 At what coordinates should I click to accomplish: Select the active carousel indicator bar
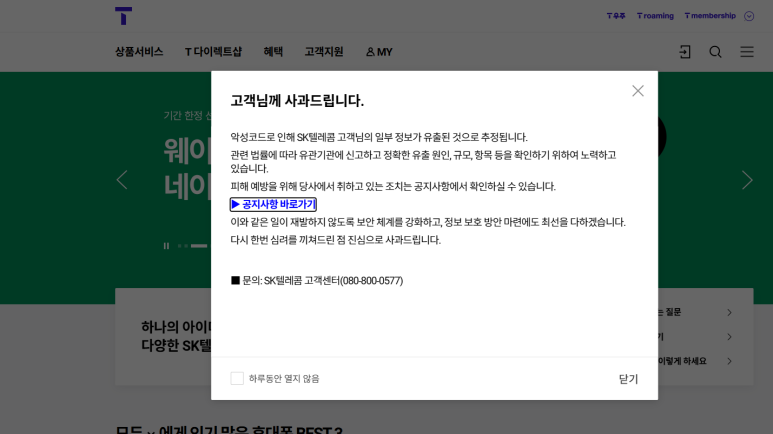(199, 246)
